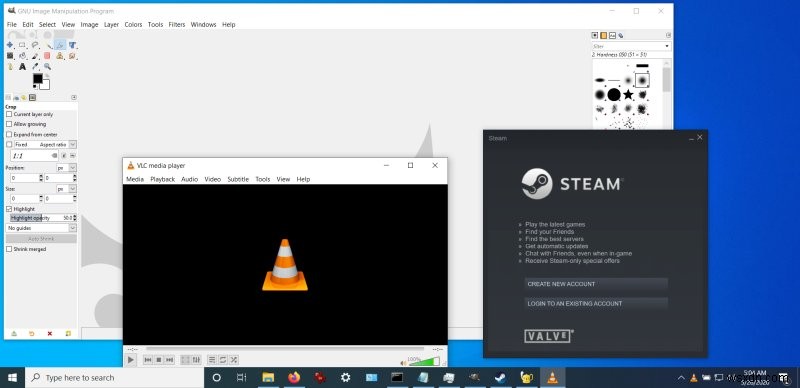The width and height of the screenshot is (800, 388).
Task: Select the Free Select lasso tool
Action: (x=35, y=44)
